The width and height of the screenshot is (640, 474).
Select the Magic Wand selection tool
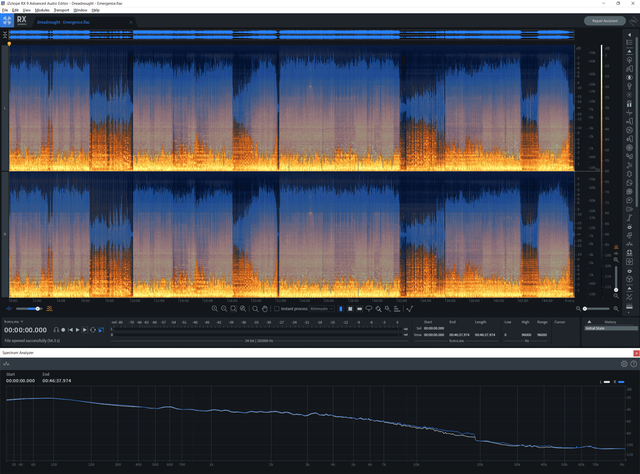click(x=388, y=309)
